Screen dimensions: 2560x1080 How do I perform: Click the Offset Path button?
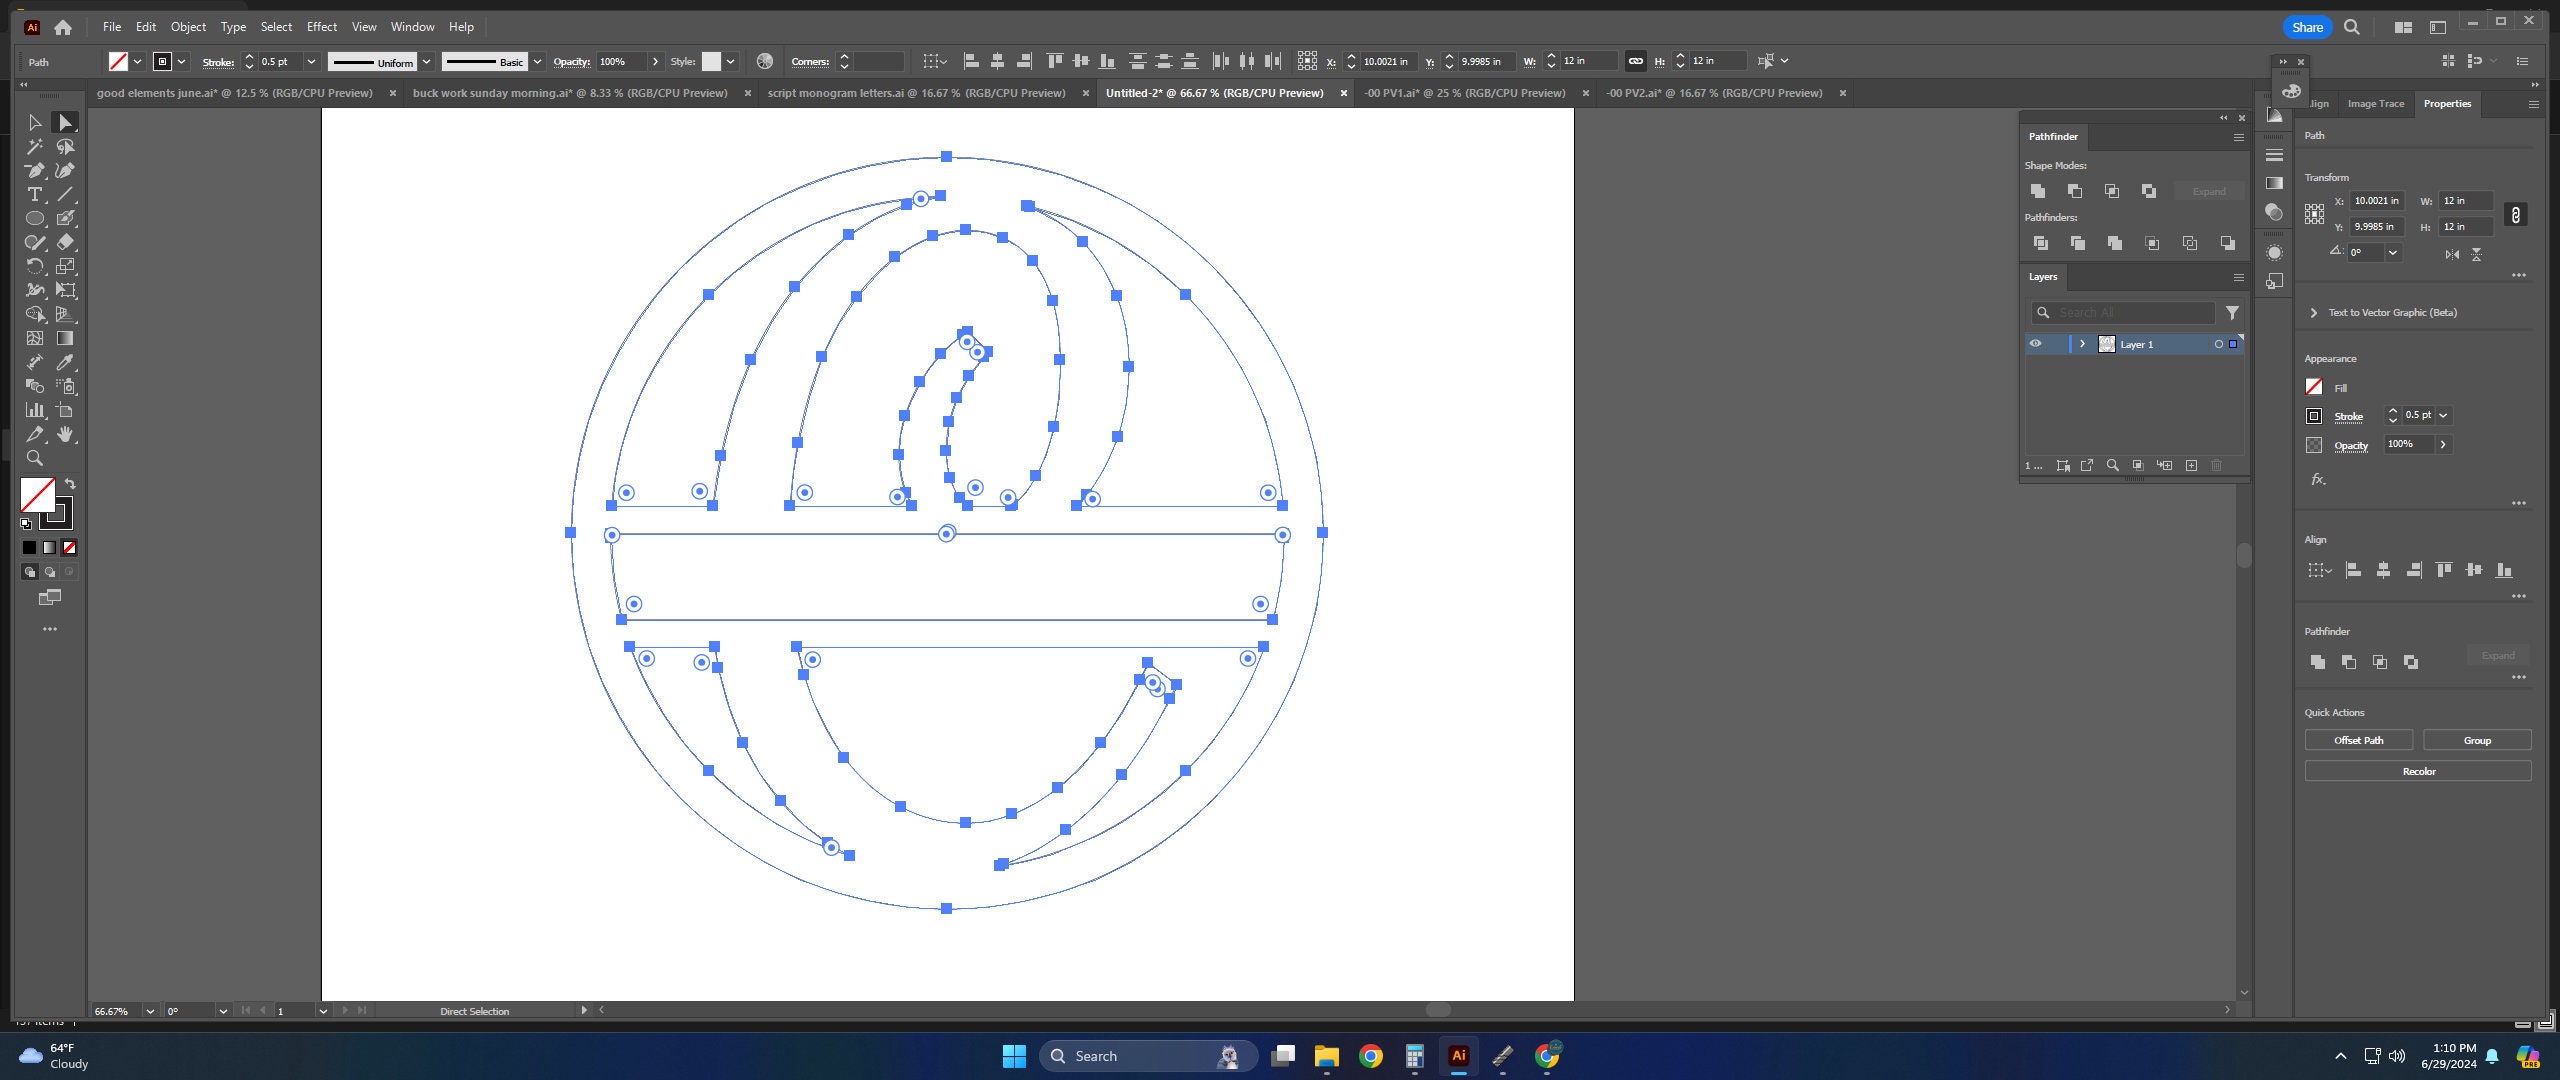click(x=2357, y=740)
